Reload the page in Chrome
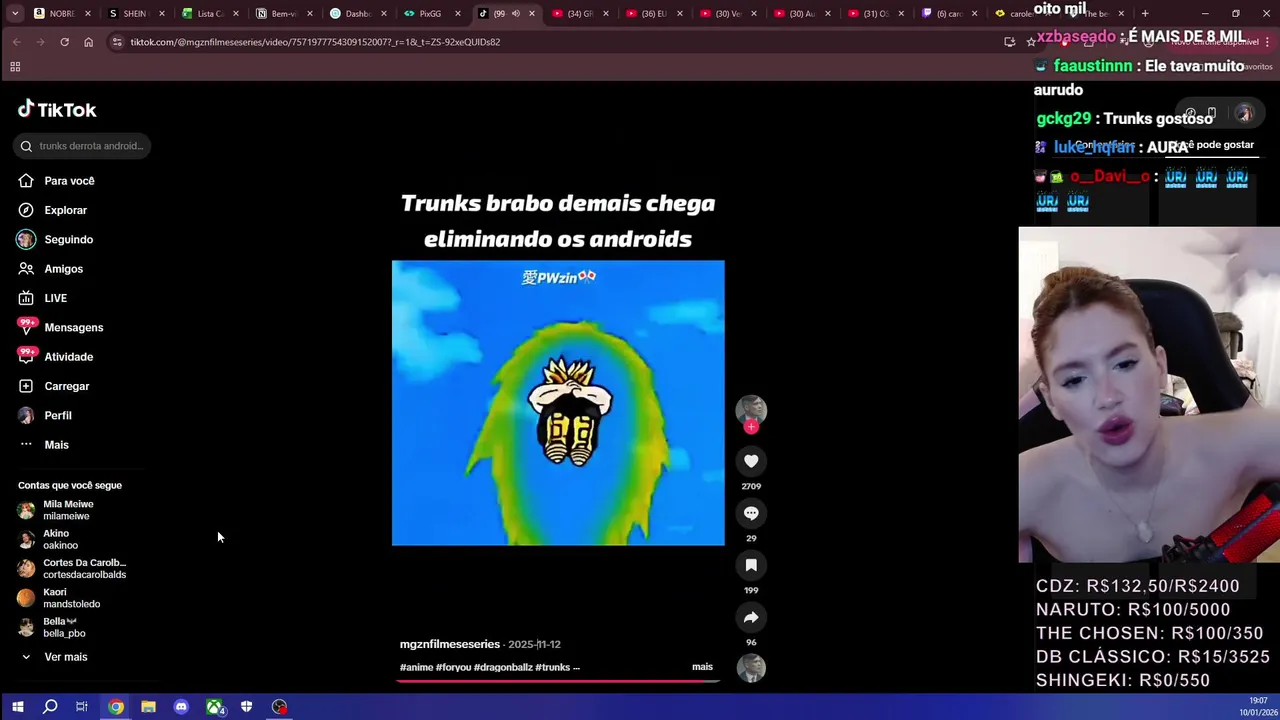Image resolution: width=1280 pixels, height=720 pixels. [64, 42]
